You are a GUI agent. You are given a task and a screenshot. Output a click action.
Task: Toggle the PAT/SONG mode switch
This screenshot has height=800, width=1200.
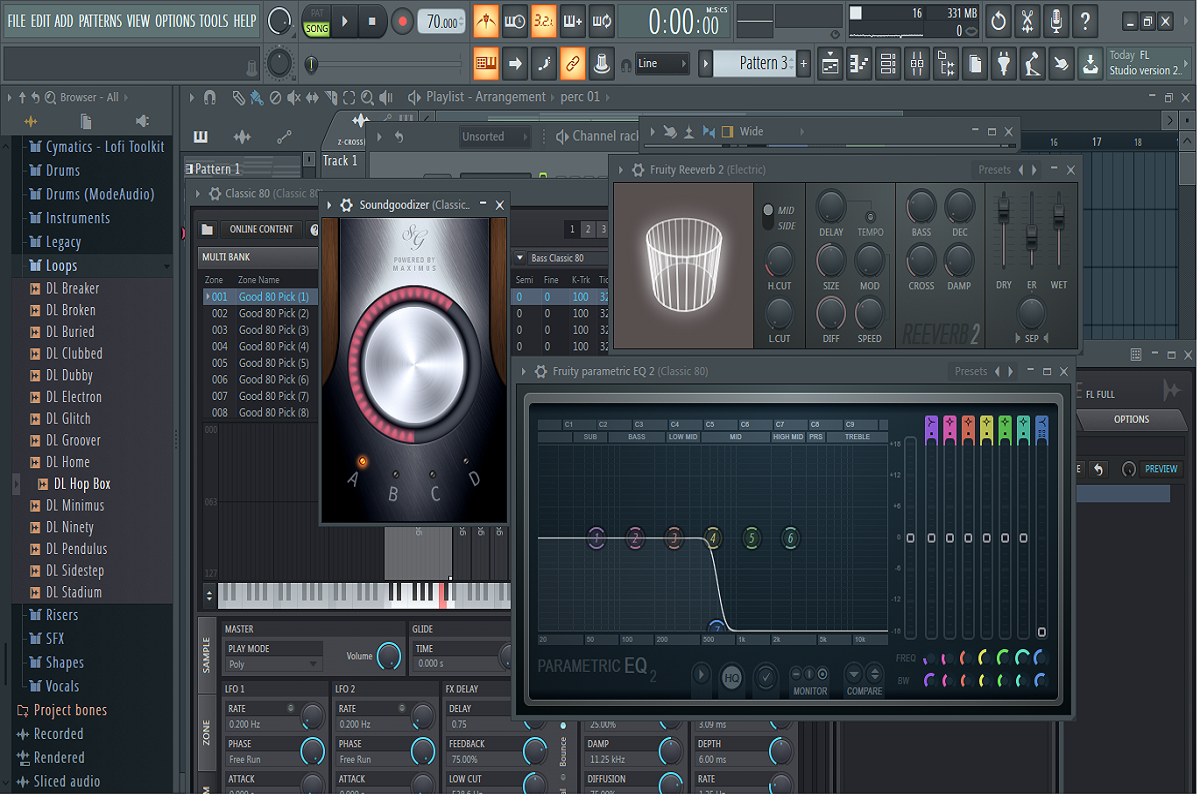[316, 21]
